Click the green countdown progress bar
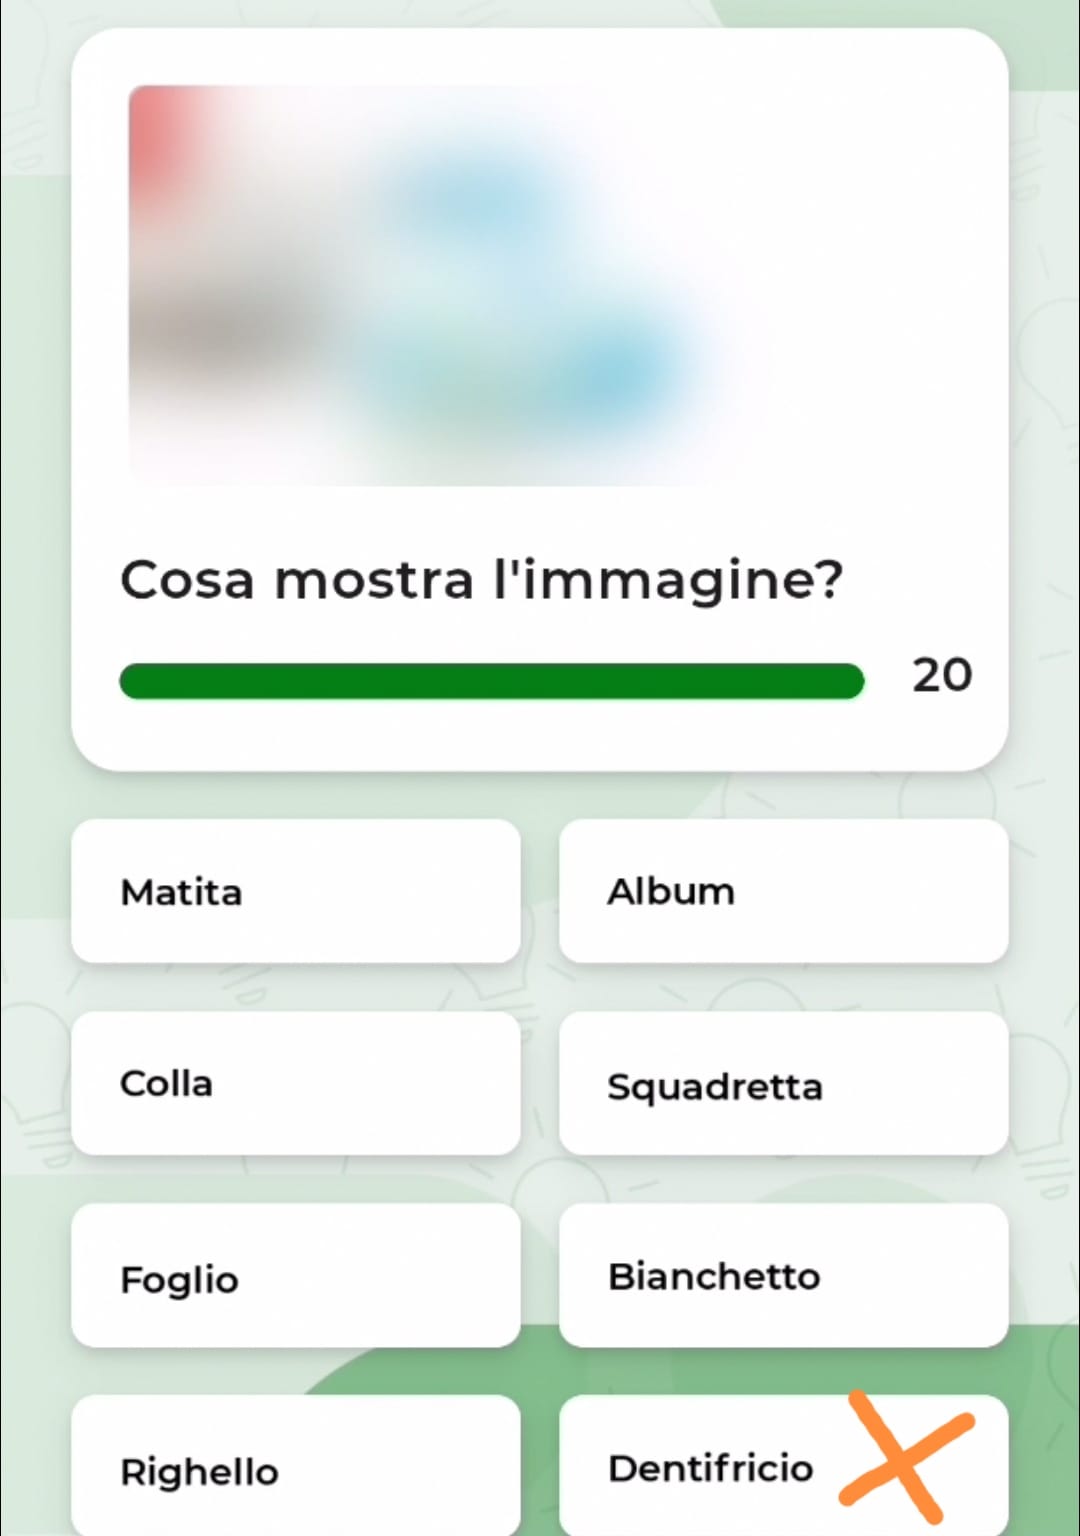The width and height of the screenshot is (1080, 1536). click(x=491, y=681)
